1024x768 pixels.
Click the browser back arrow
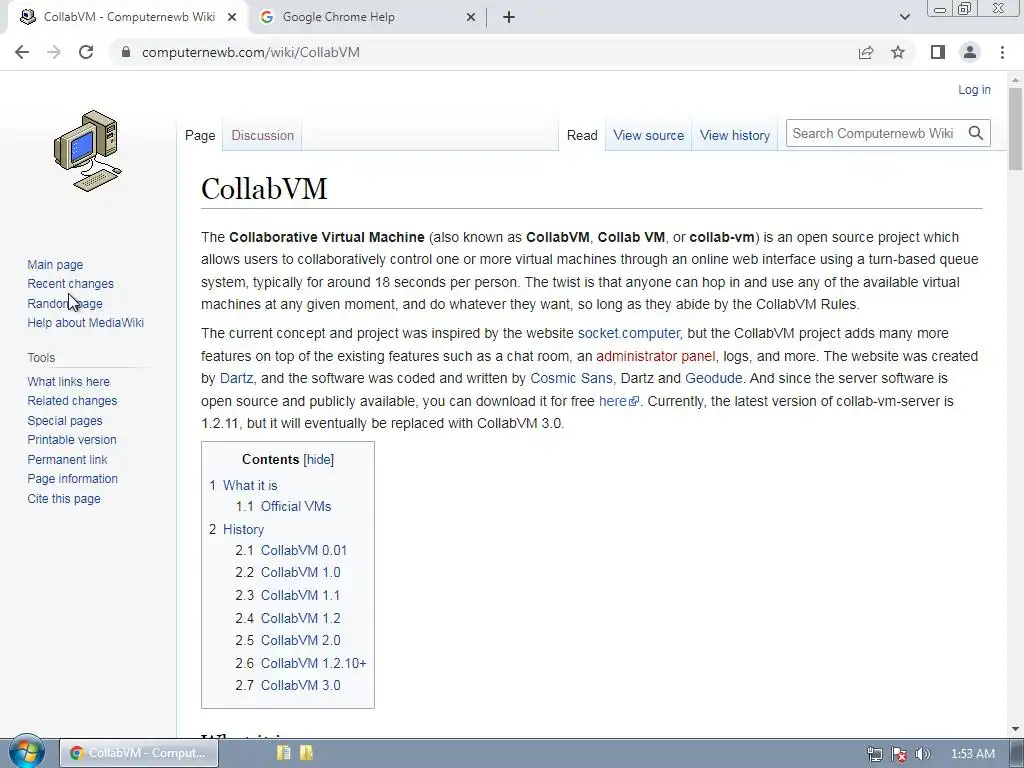(x=22, y=52)
